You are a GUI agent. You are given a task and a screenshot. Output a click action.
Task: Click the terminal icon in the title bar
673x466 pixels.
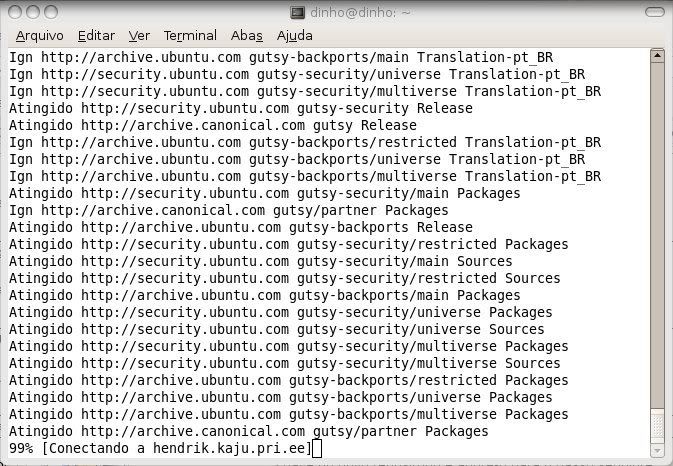297,12
